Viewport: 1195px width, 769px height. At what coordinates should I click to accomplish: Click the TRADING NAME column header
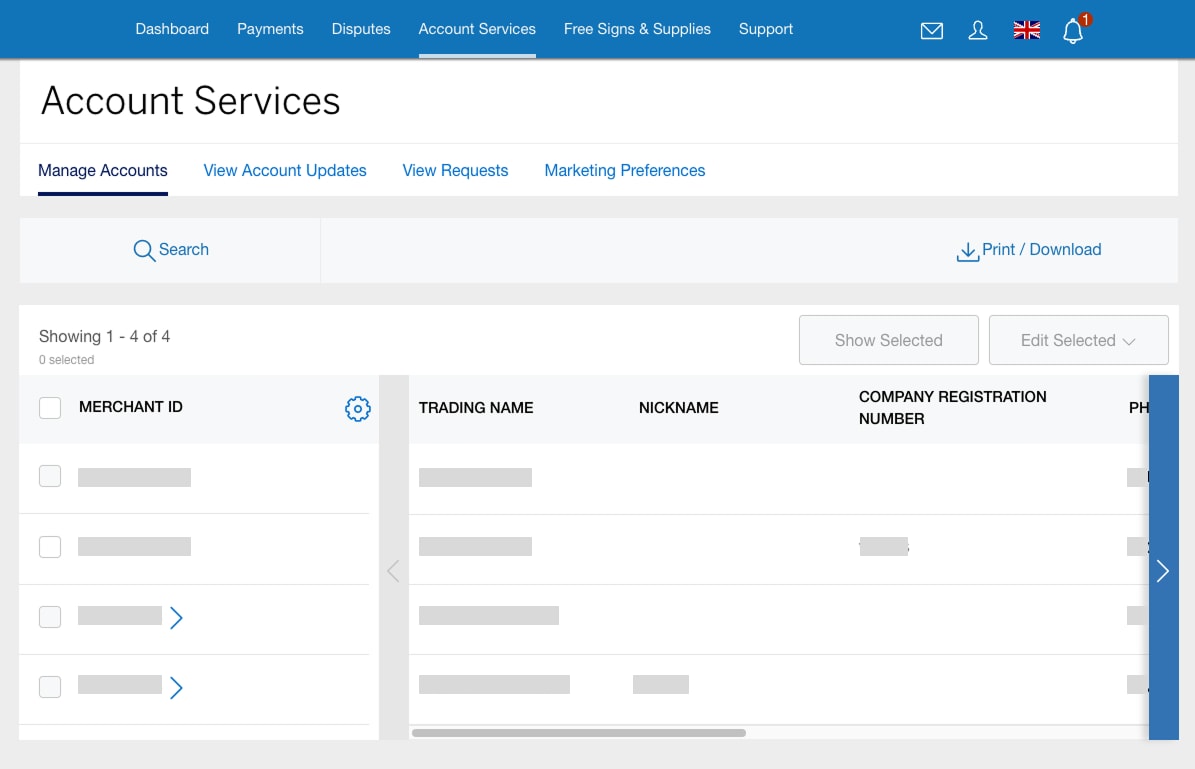(476, 408)
